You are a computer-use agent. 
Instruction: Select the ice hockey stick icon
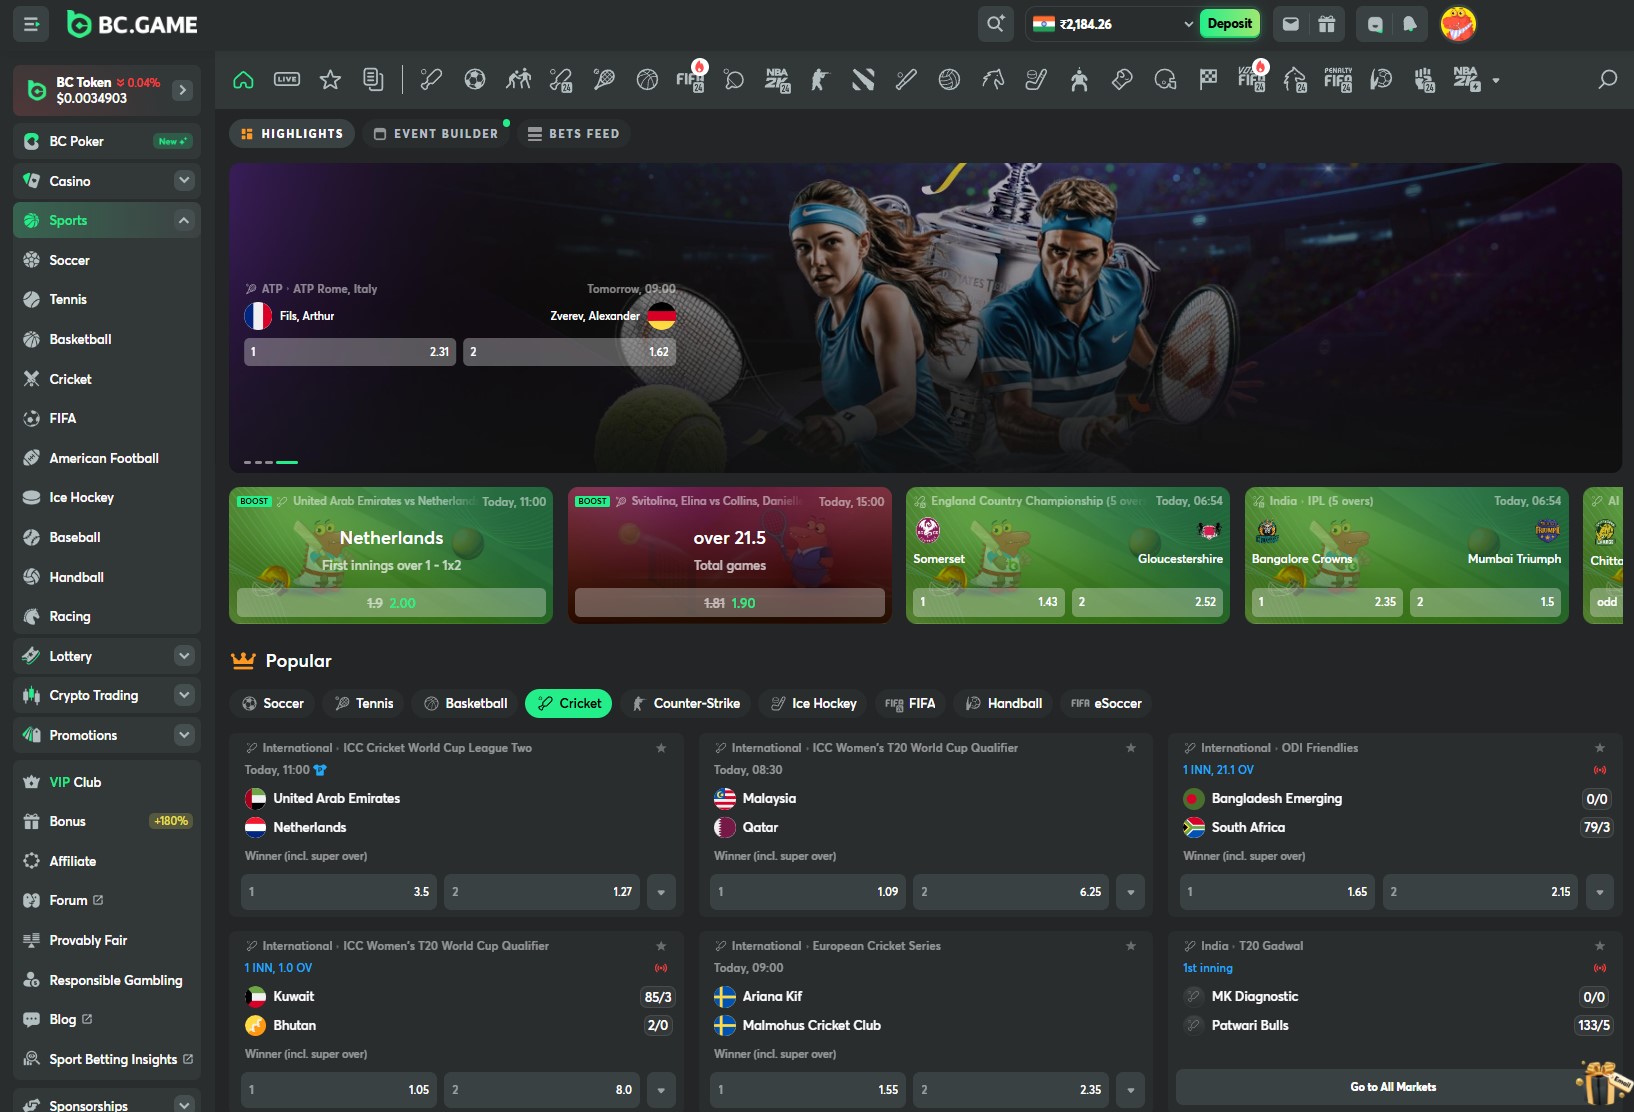tap(1036, 80)
